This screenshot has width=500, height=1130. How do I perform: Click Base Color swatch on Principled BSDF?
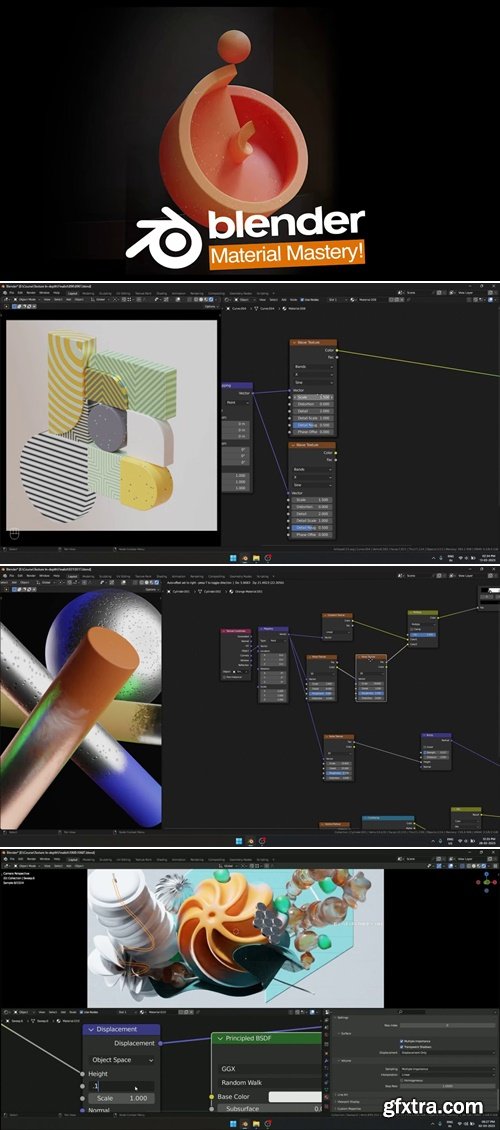pos(295,1096)
